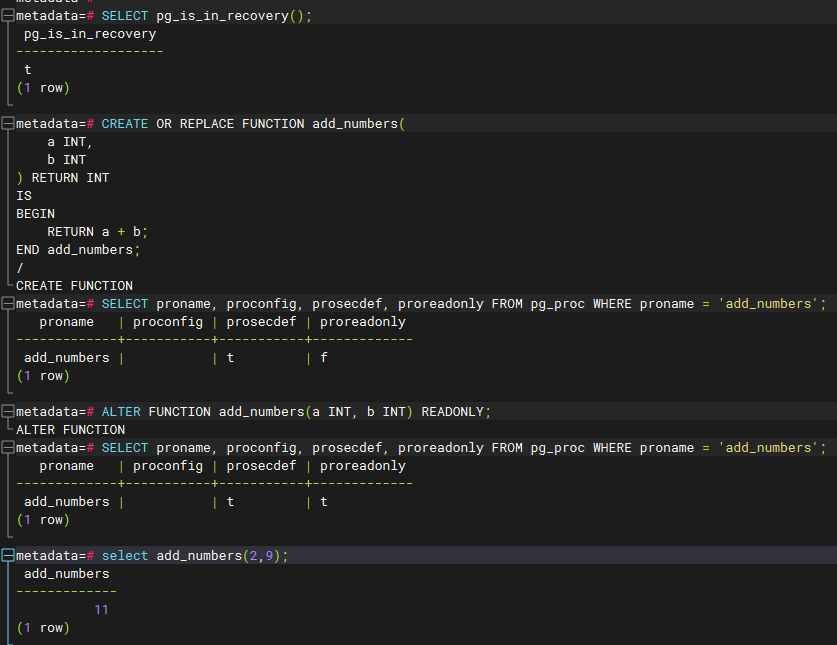Click the 't' result under pg_is_in_recovery
The height and width of the screenshot is (645, 837).
[x=28, y=70]
